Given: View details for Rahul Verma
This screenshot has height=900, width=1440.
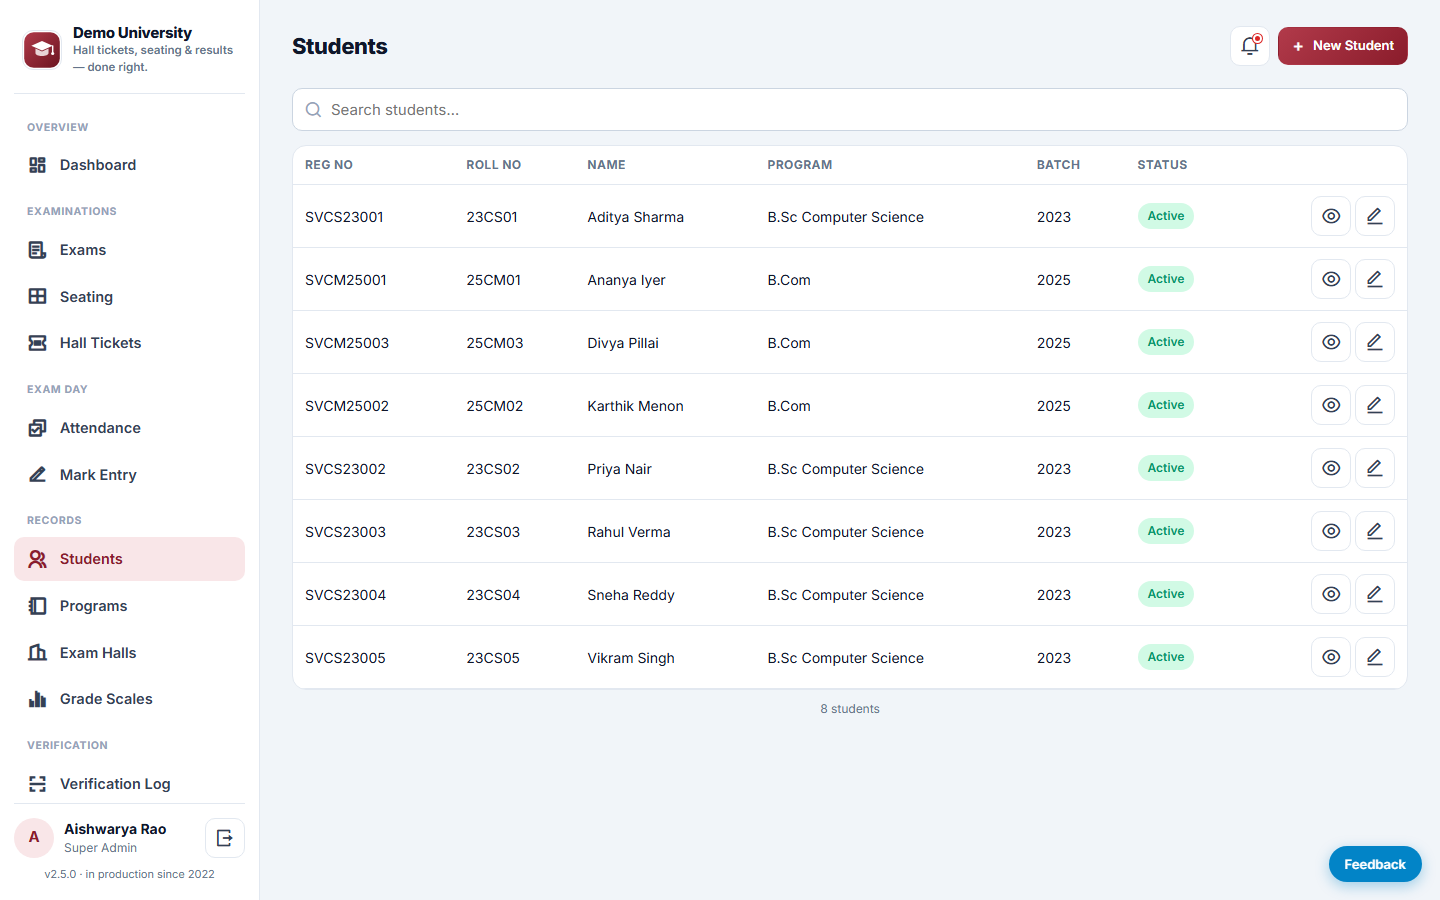Looking at the screenshot, I should 1331,531.
